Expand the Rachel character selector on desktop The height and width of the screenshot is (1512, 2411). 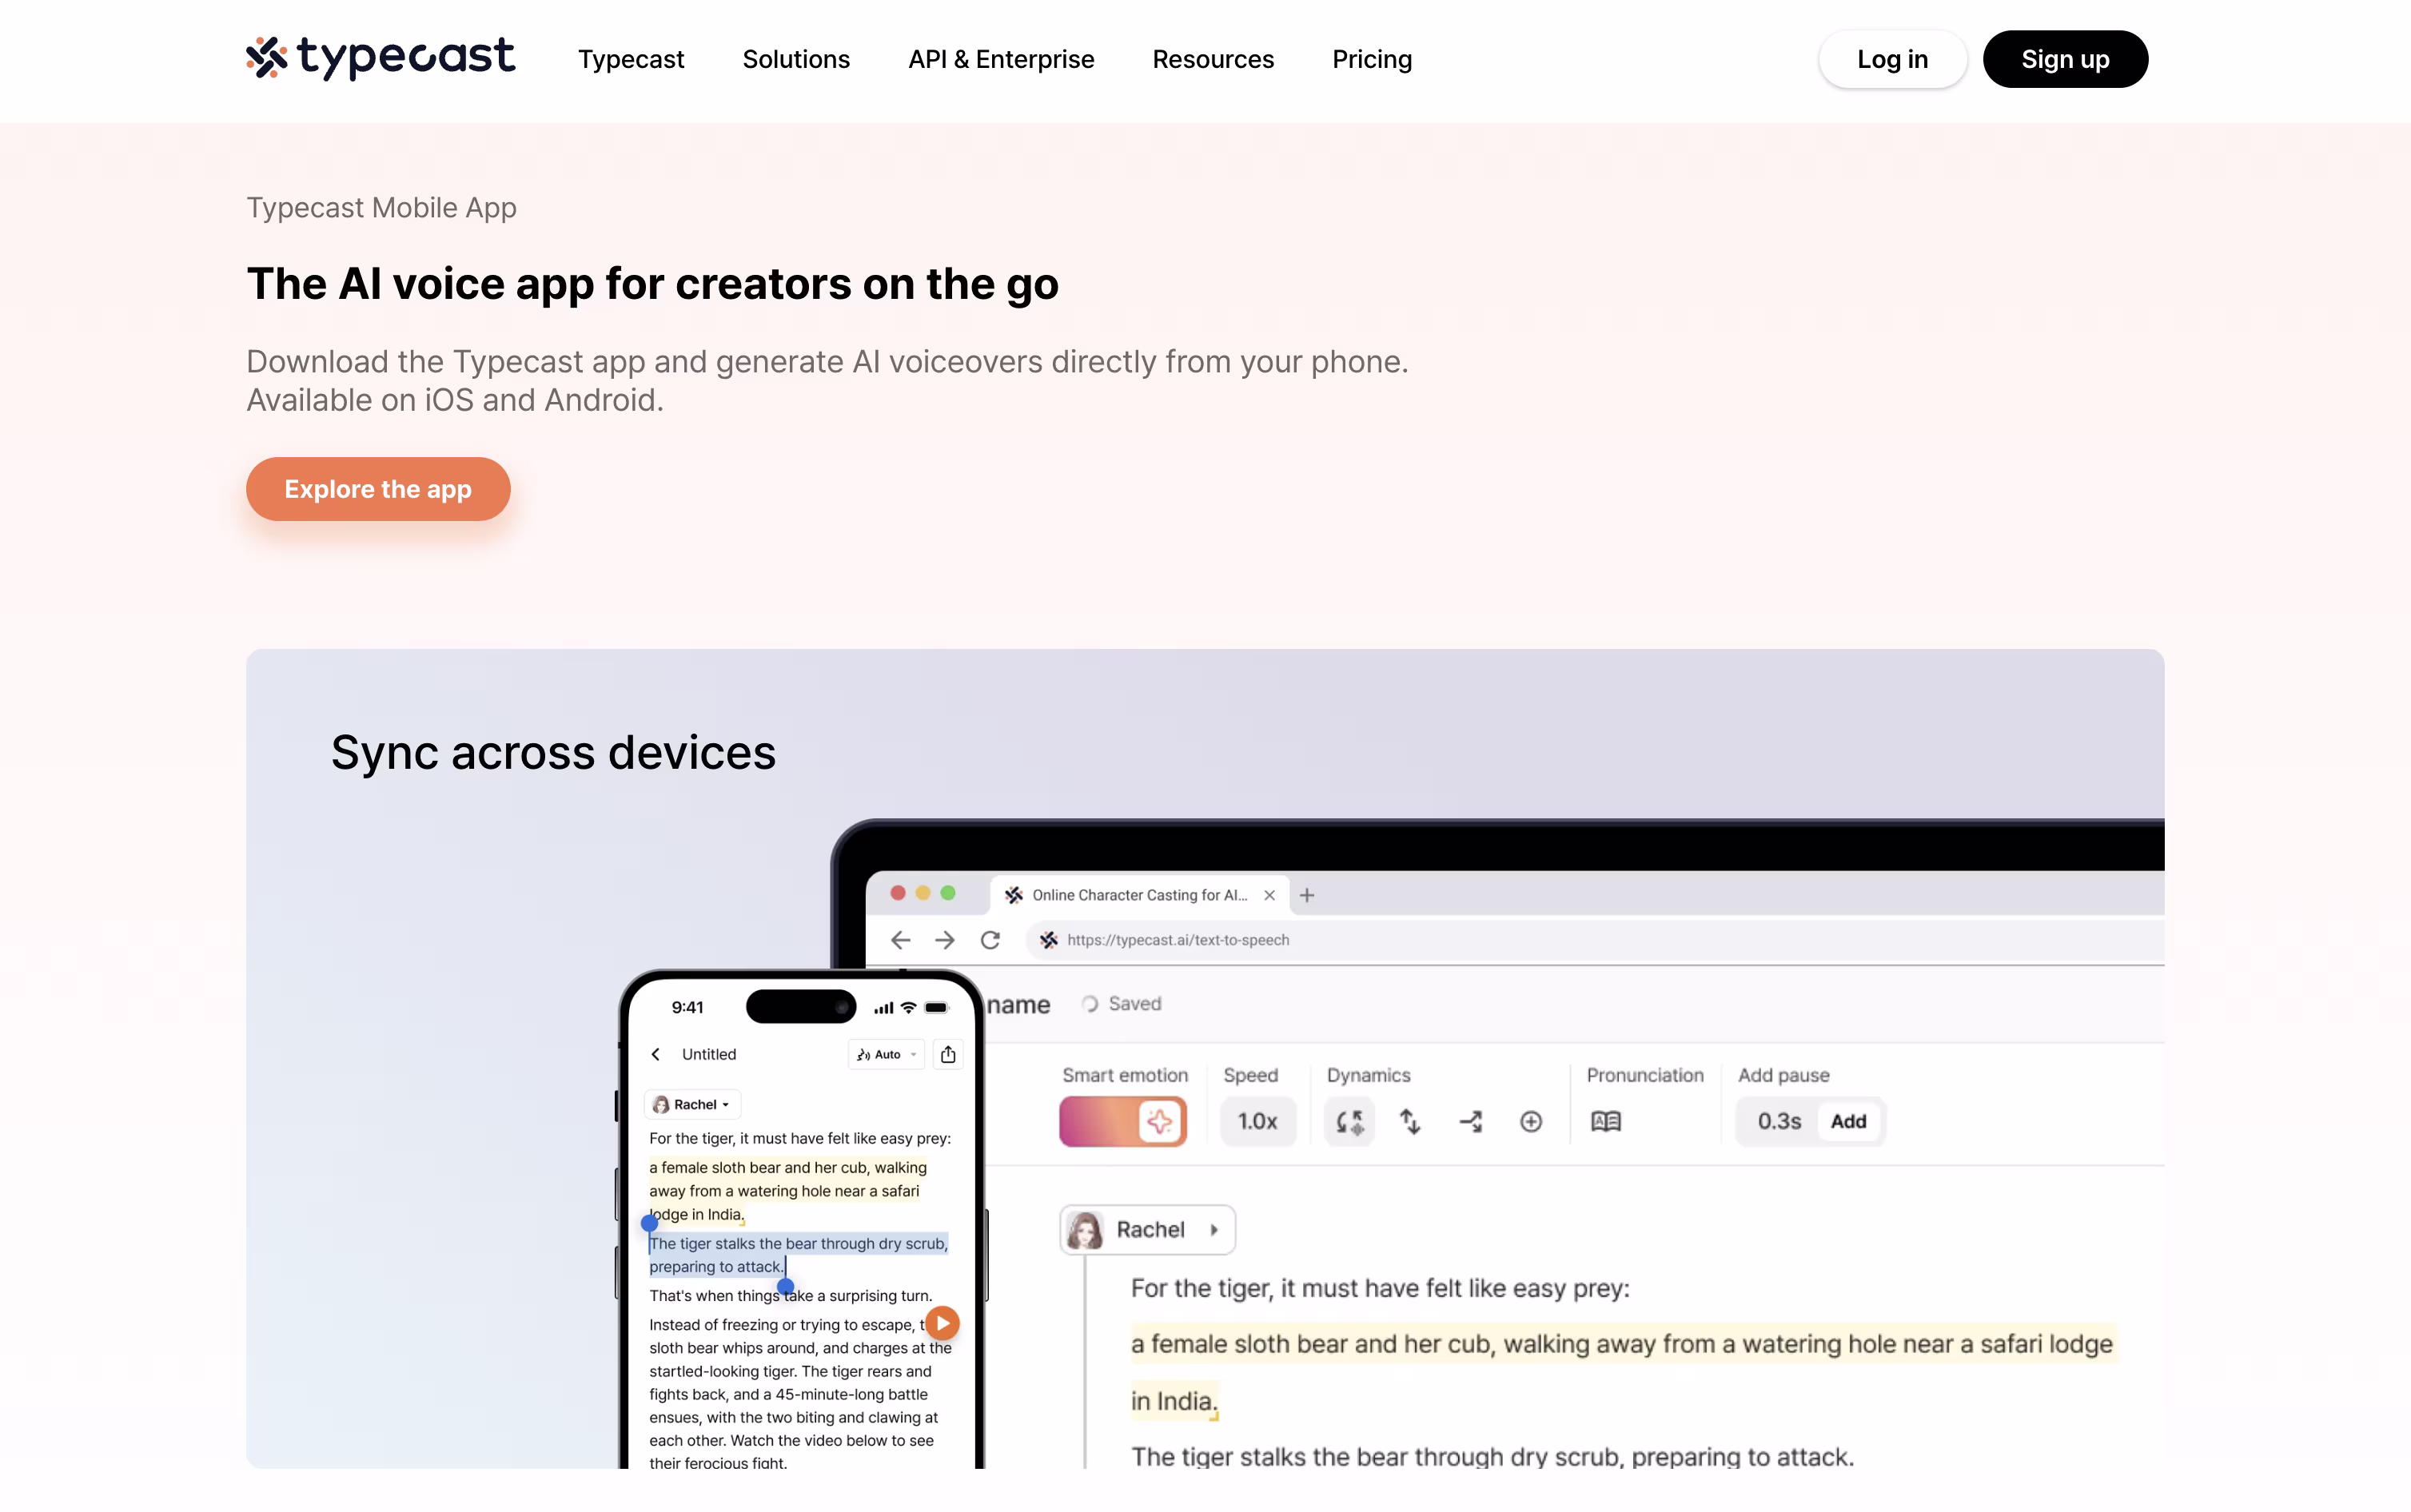pos(1148,1229)
